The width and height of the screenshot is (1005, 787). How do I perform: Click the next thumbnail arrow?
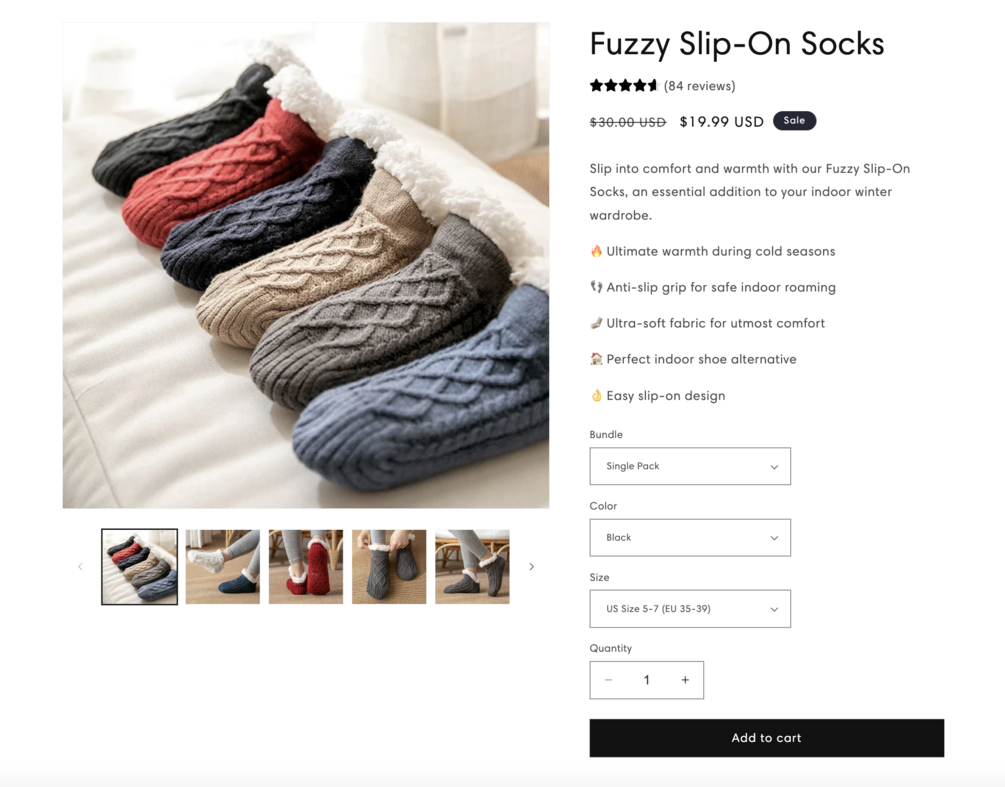(531, 567)
